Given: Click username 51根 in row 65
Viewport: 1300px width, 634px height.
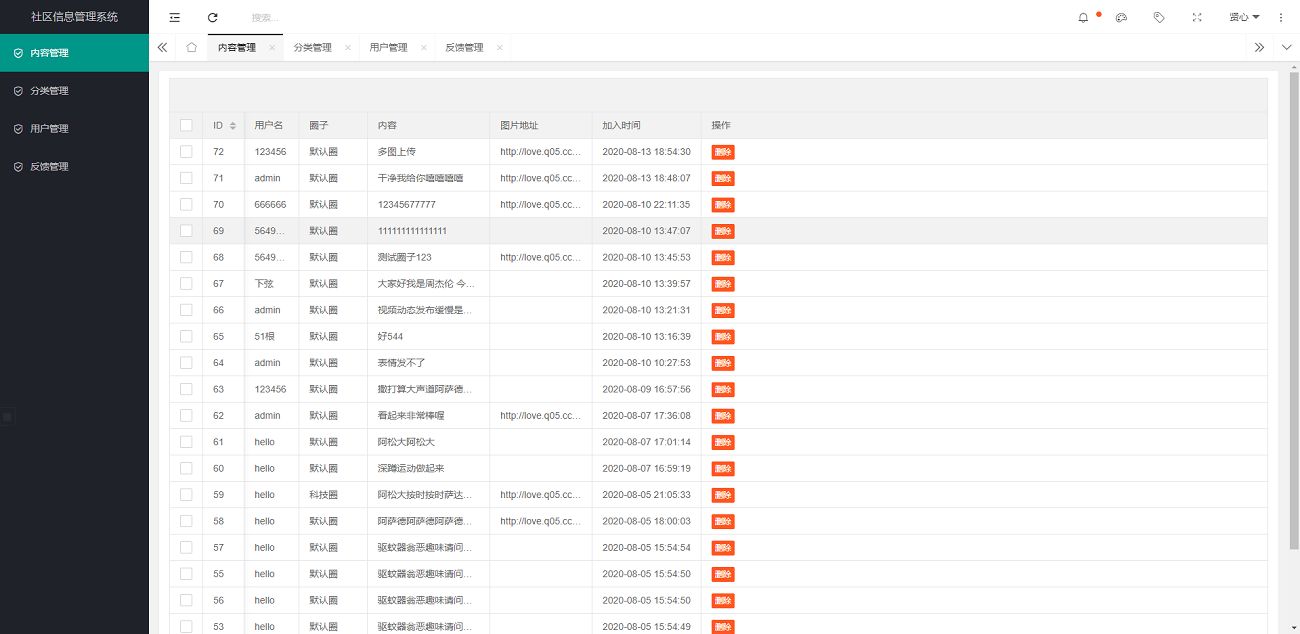Looking at the screenshot, I should (266, 336).
